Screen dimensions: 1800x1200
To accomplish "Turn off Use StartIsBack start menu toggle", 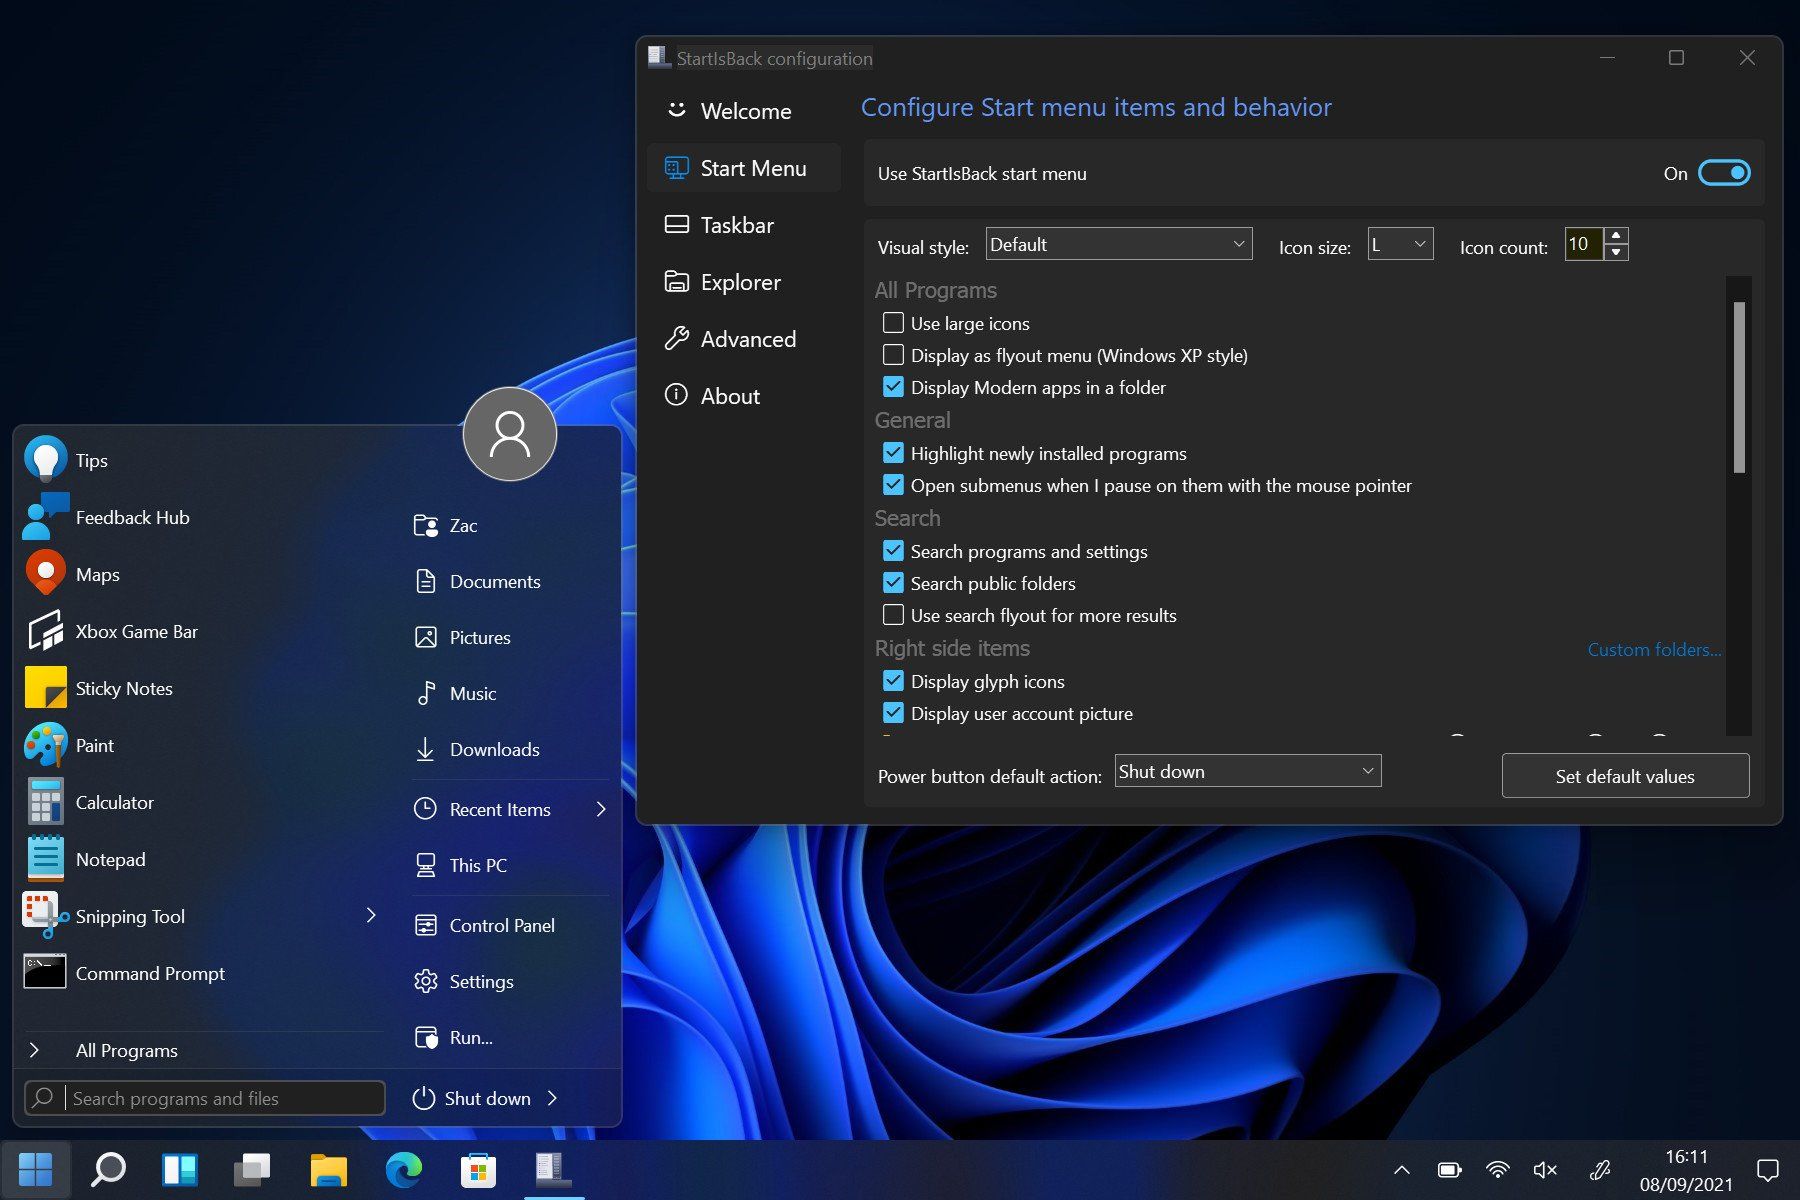I will tap(1724, 173).
